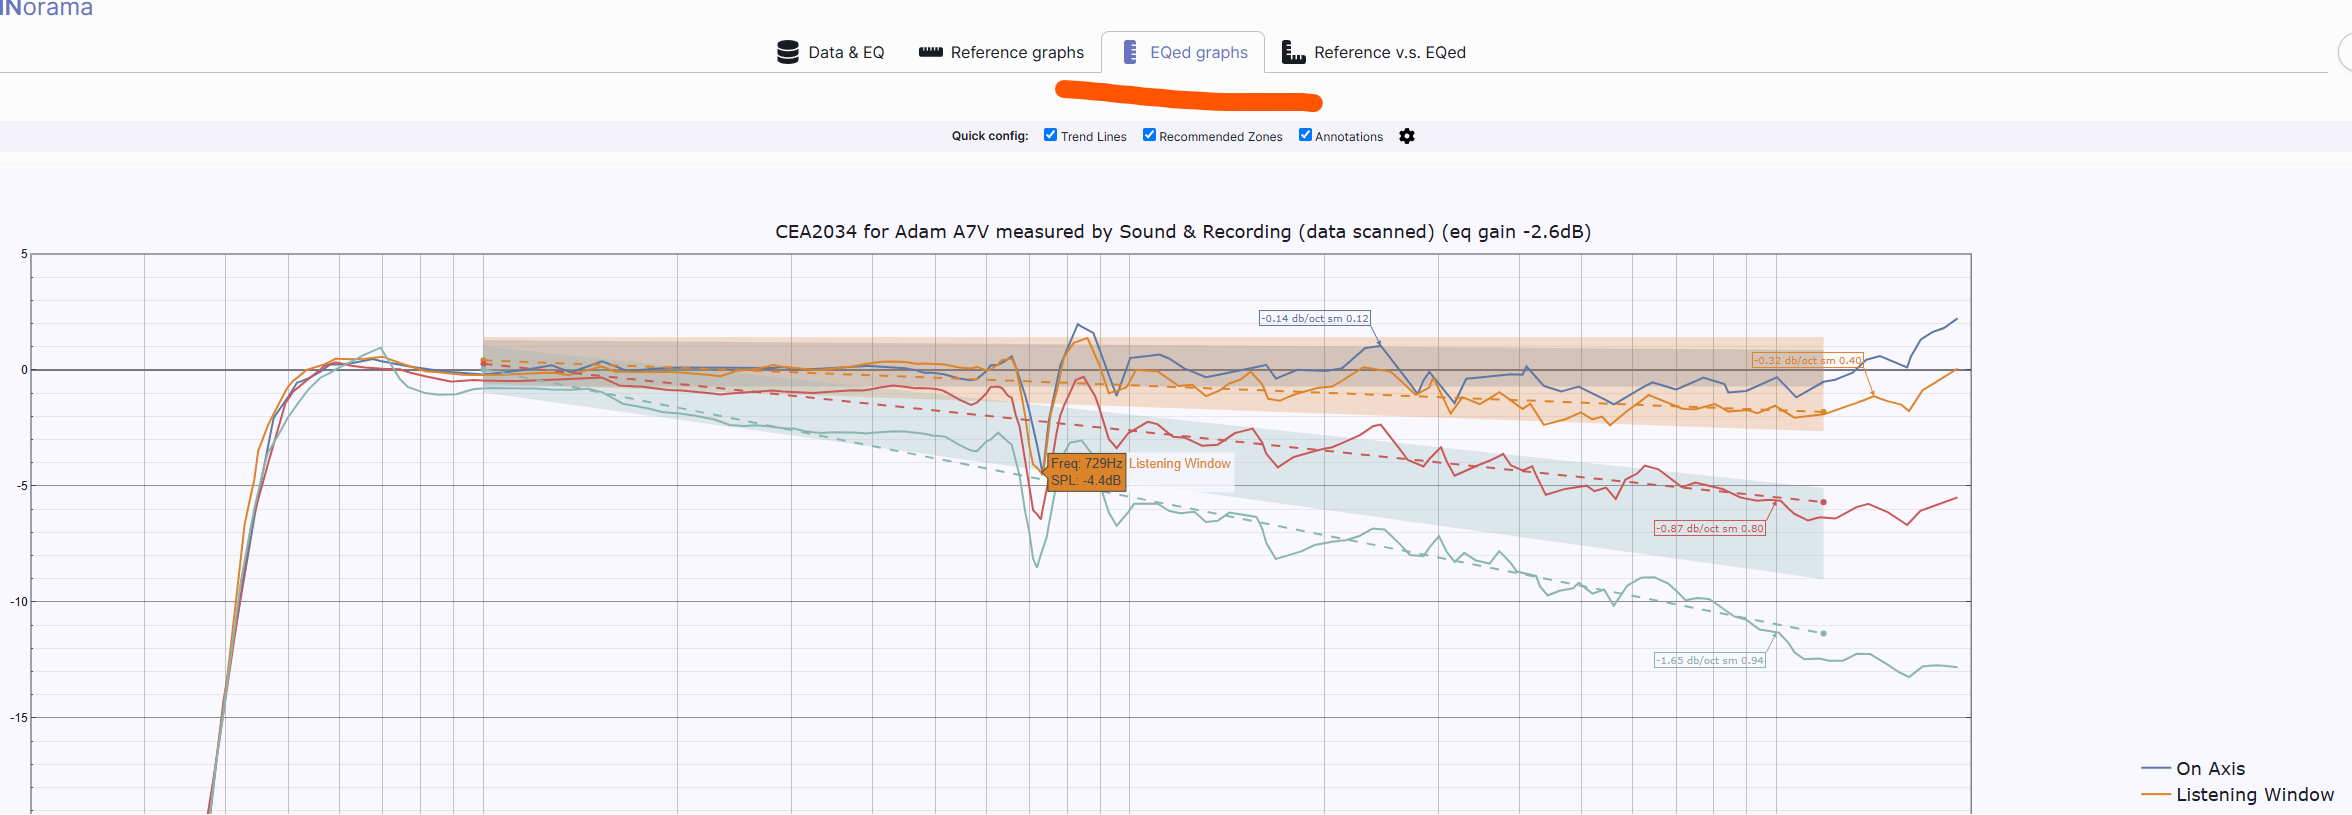Click the 0 y-axis tick label
2352x815 pixels.
[x=25, y=370]
